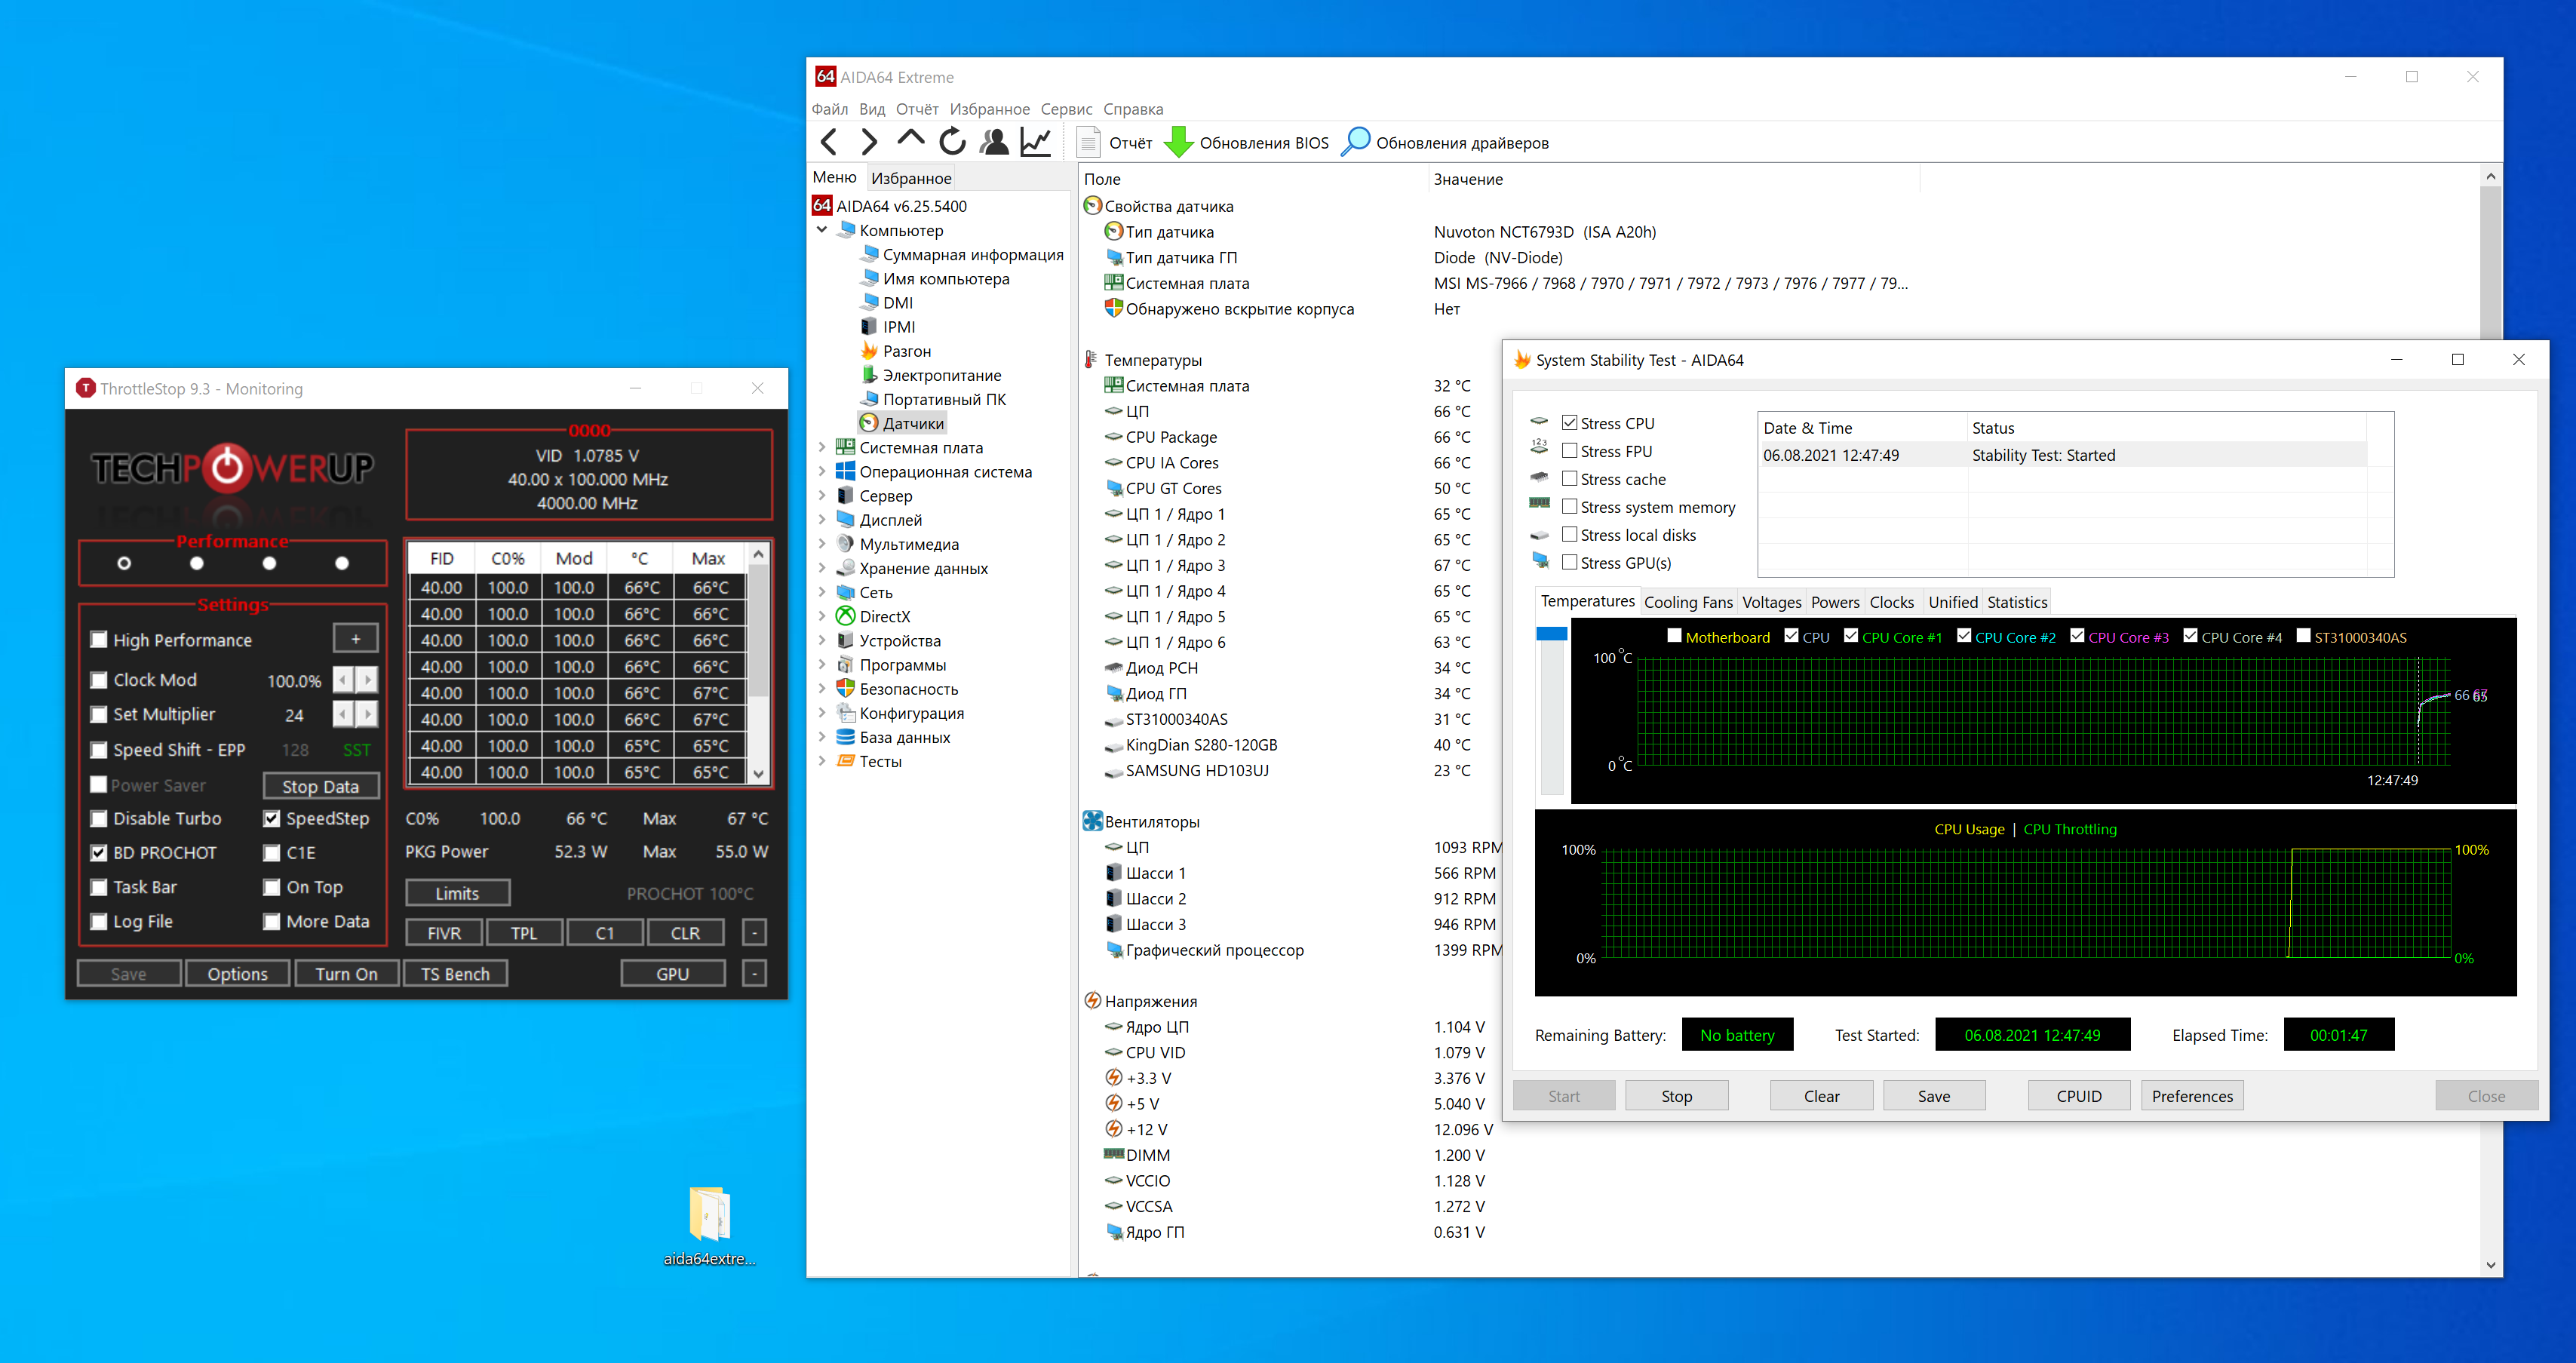This screenshot has width=2576, height=1363.
Task: Click the AIDA64 back navigation arrow
Action: point(828,143)
